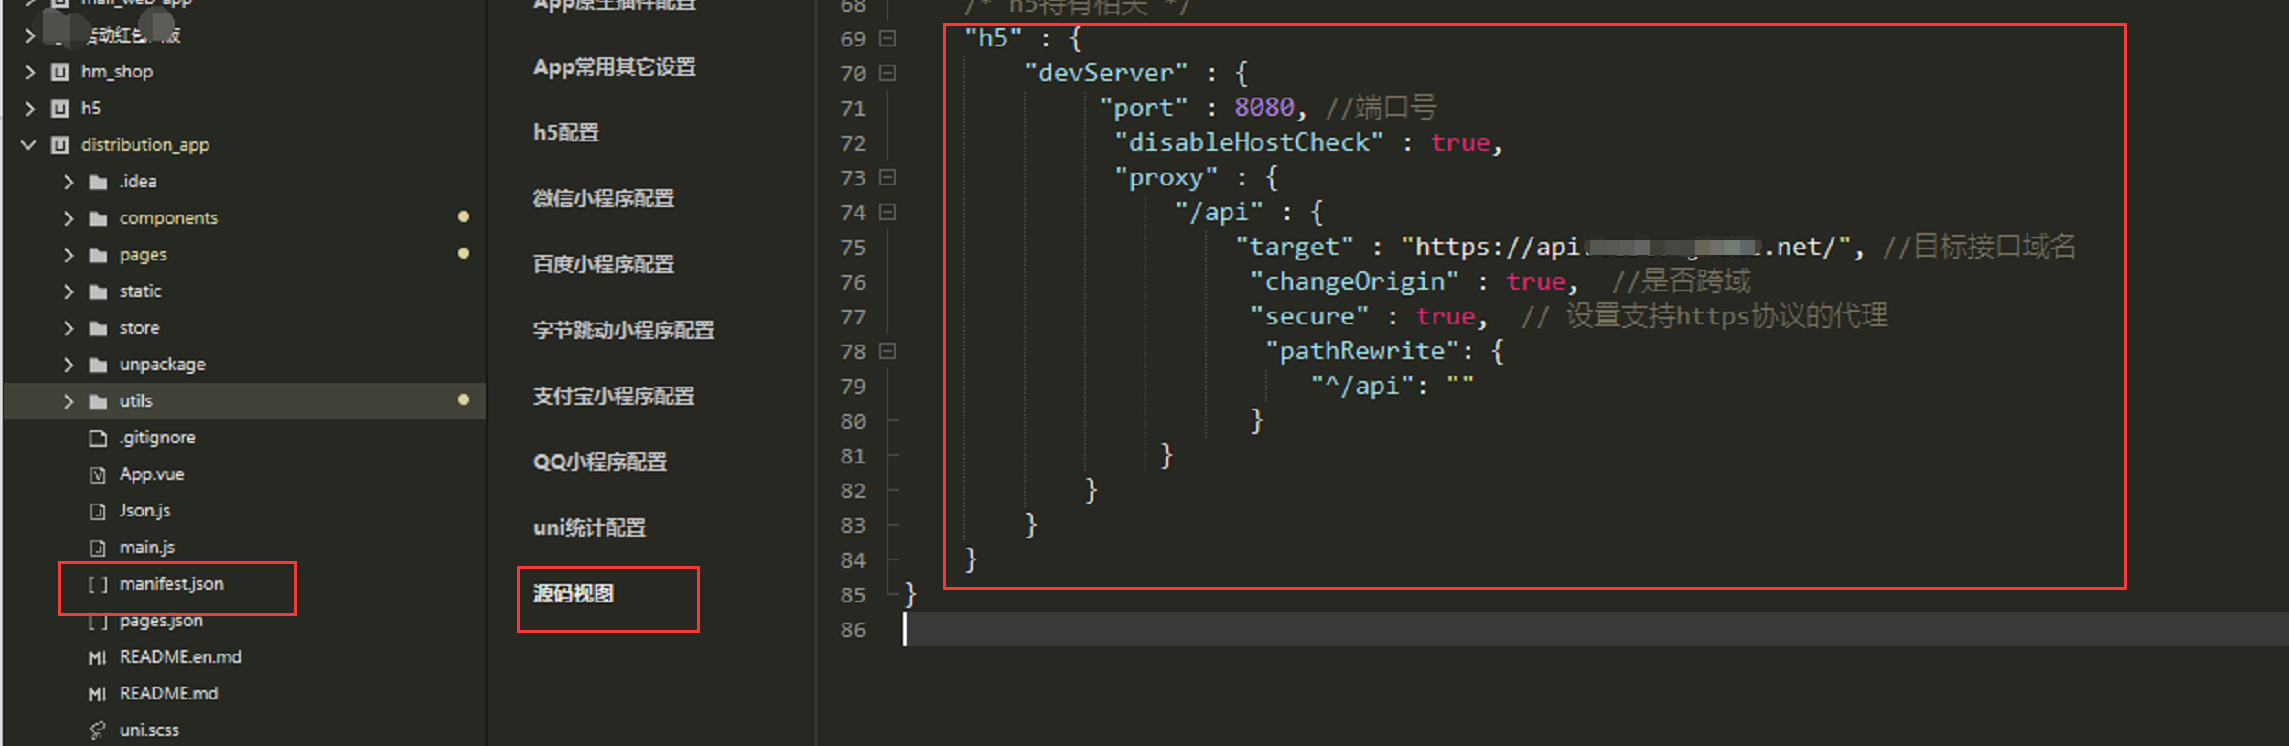Click the .idea folder icon
The image size is (2289, 746).
click(98, 182)
